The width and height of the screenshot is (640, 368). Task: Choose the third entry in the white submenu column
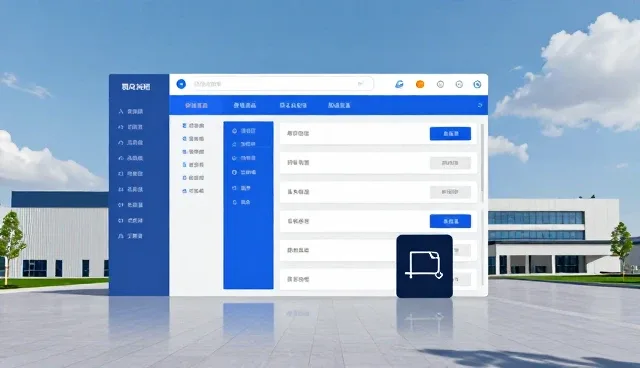coord(193,152)
